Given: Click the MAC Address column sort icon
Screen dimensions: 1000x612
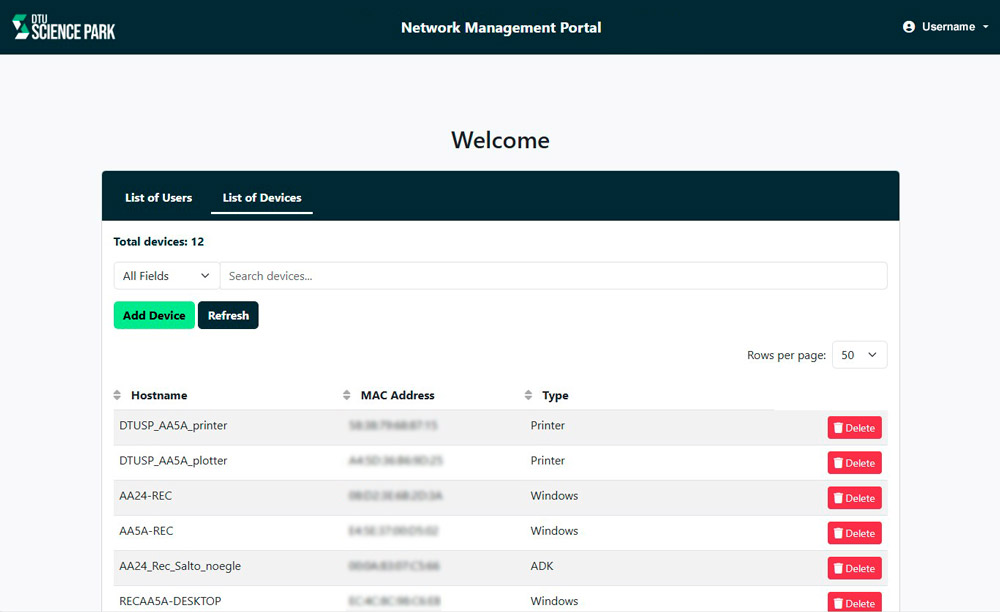Looking at the screenshot, I should pos(347,395).
